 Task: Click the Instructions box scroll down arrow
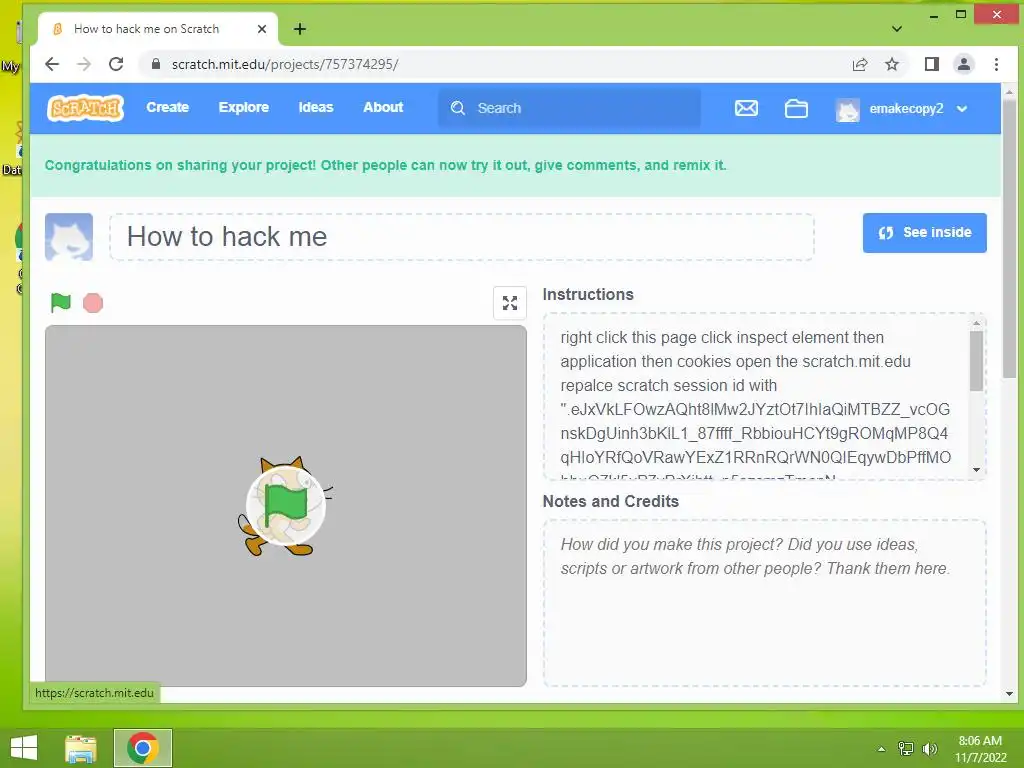click(976, 470)
